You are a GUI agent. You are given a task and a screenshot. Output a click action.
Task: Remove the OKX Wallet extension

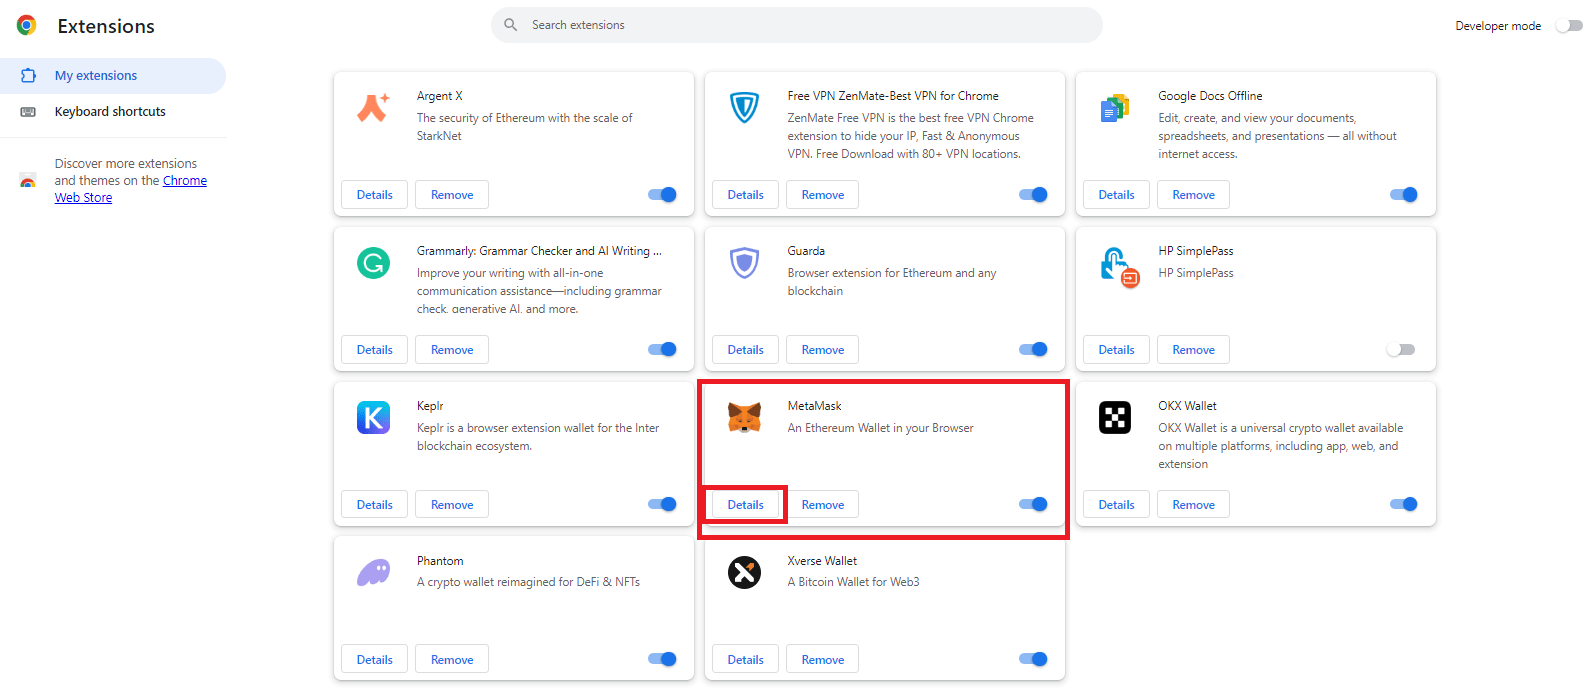point(1194,505)
